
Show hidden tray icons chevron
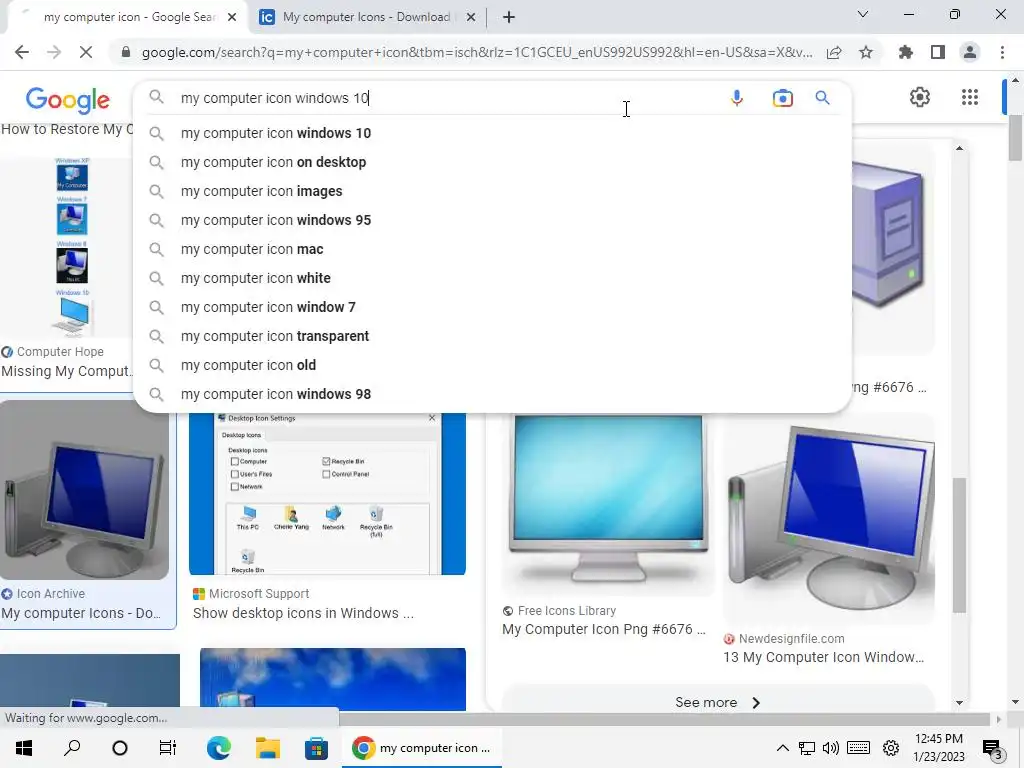click(x=782, y=748)
